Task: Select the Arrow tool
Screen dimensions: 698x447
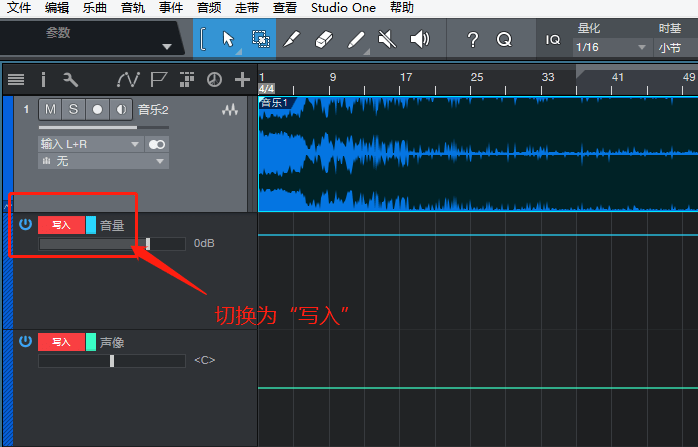Action: pyautogui.click(x=228, y=40)
